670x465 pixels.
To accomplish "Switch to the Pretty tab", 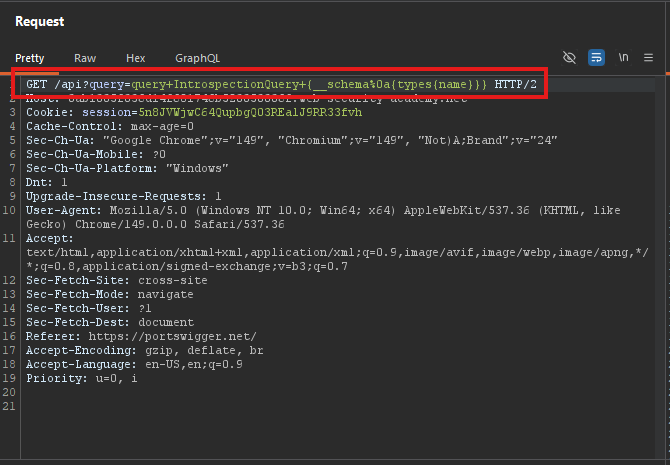I will tap(29, 58).
